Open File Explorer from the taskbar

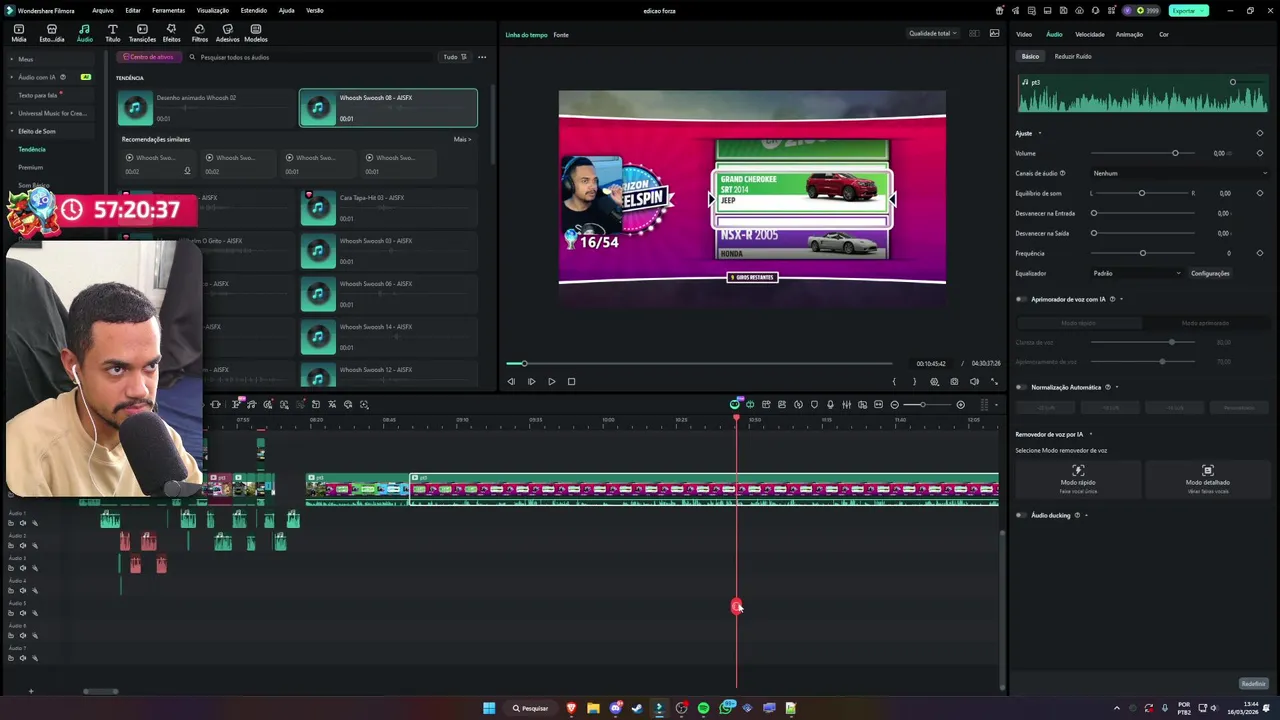coord(593,708)
